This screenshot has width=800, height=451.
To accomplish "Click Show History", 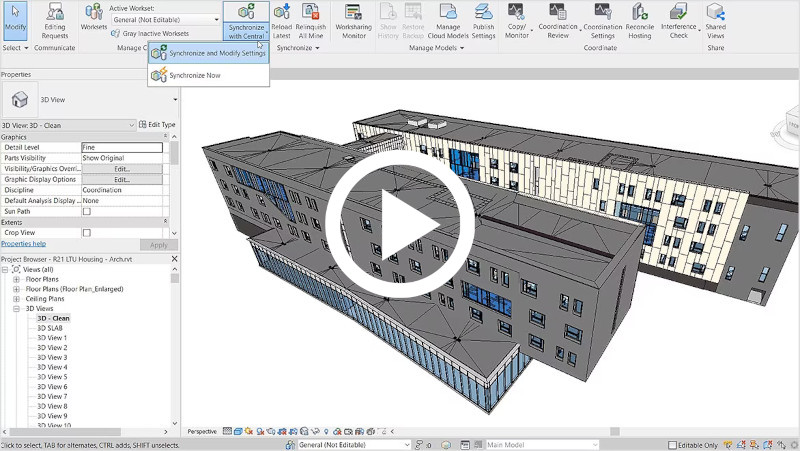I will point(388,21).
